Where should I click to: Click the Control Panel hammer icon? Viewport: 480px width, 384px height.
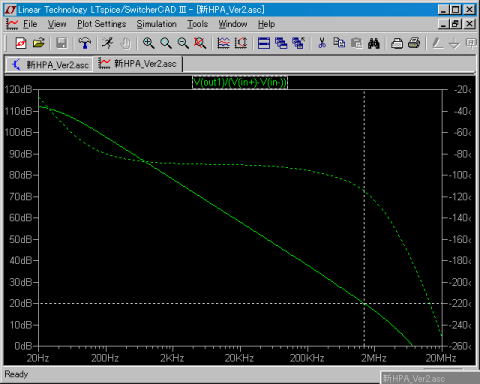[84, 43]
